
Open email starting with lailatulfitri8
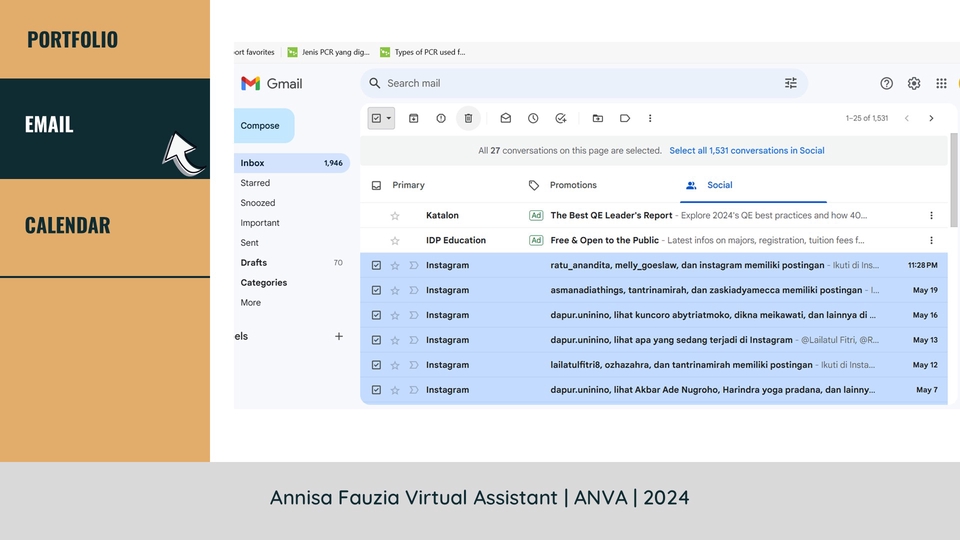(x=654, y=365)
